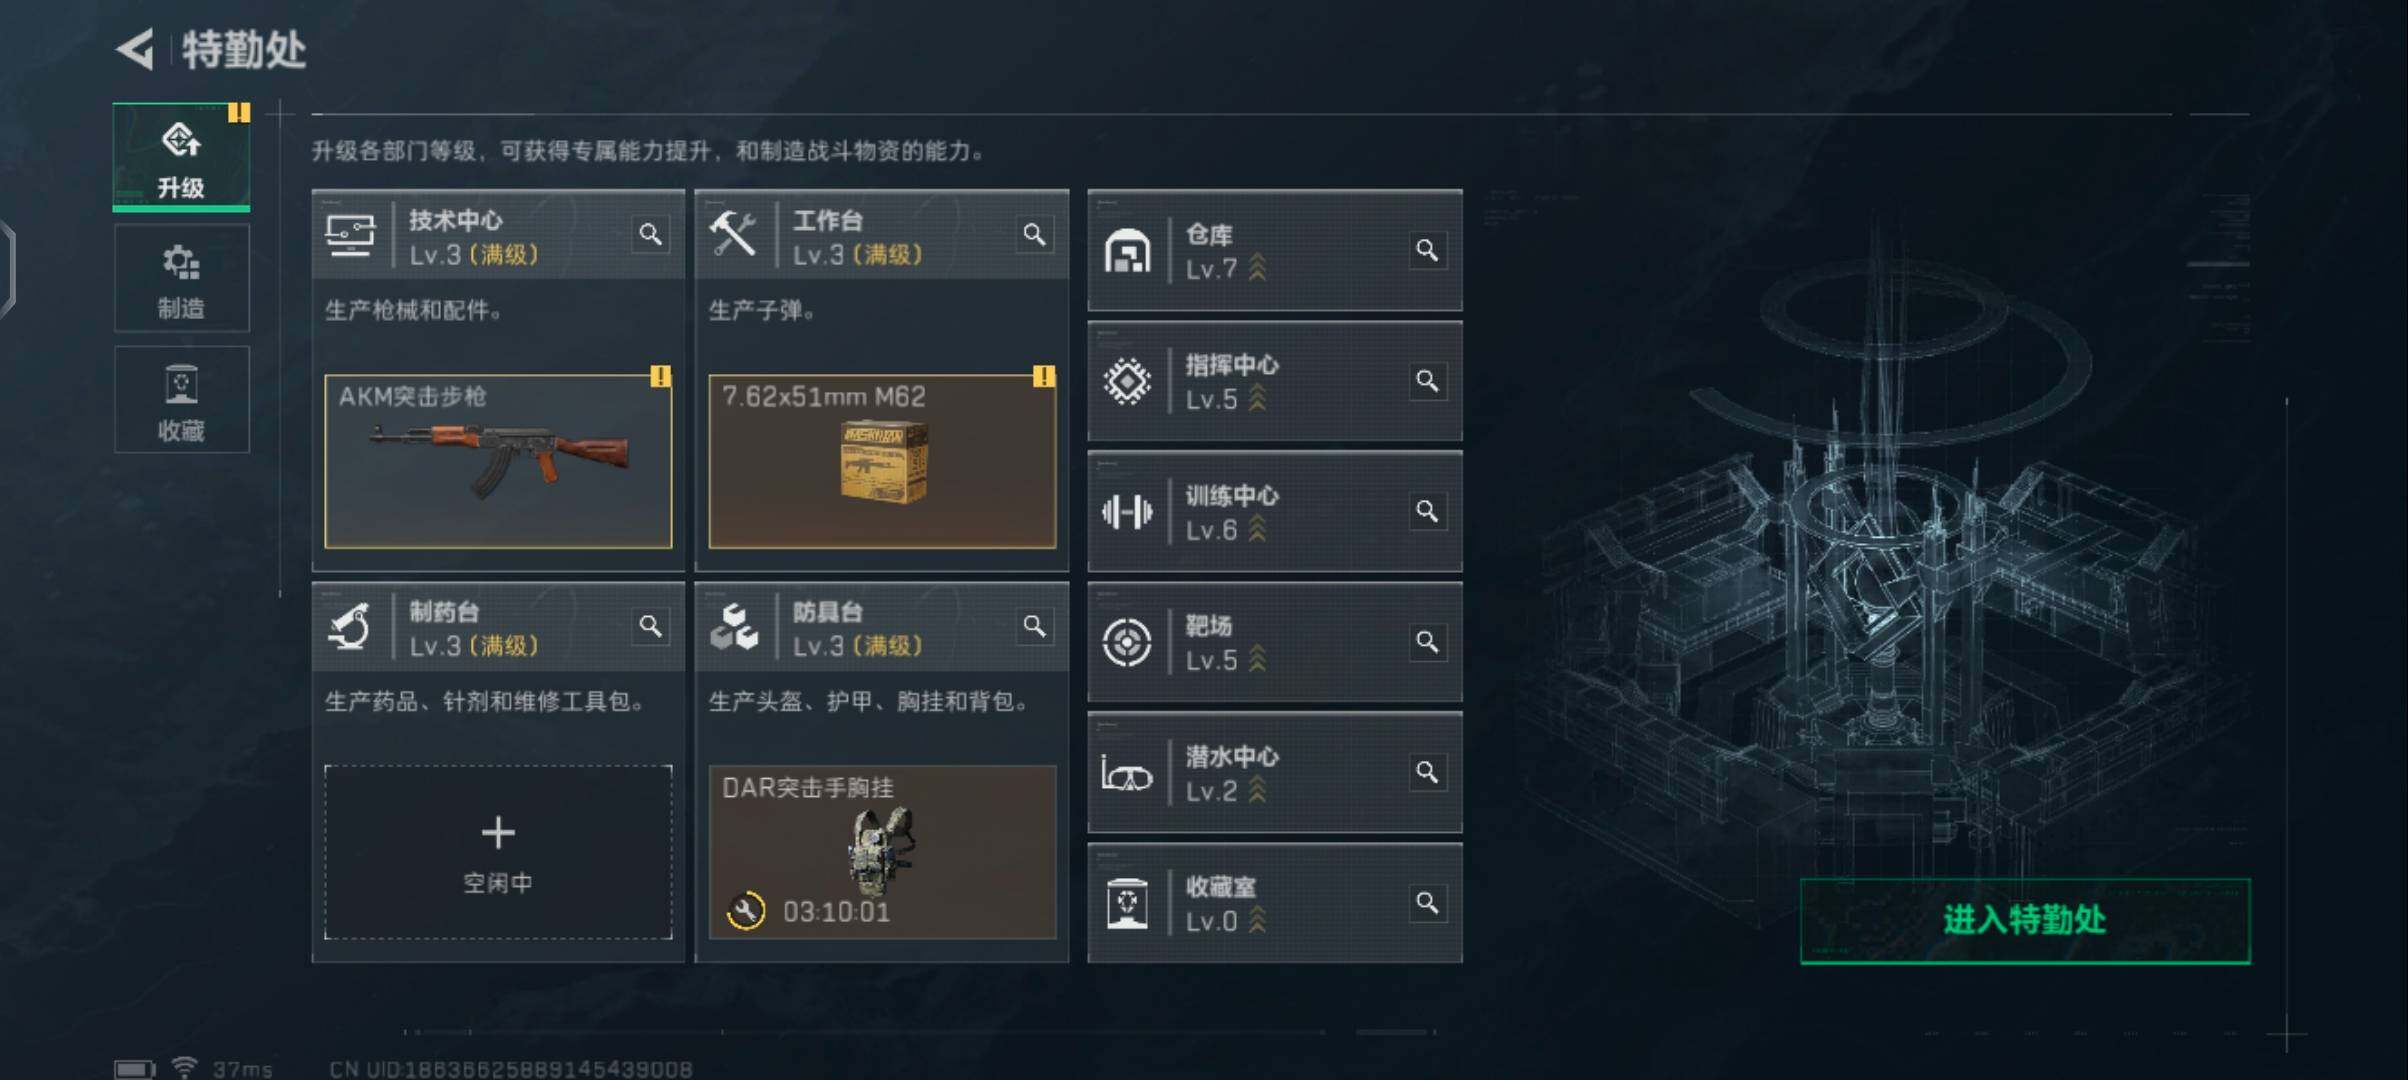Screen dimensions: 2408x1080
Task: Open the 制药台 magnifier details icon
Action: (650, 626)
